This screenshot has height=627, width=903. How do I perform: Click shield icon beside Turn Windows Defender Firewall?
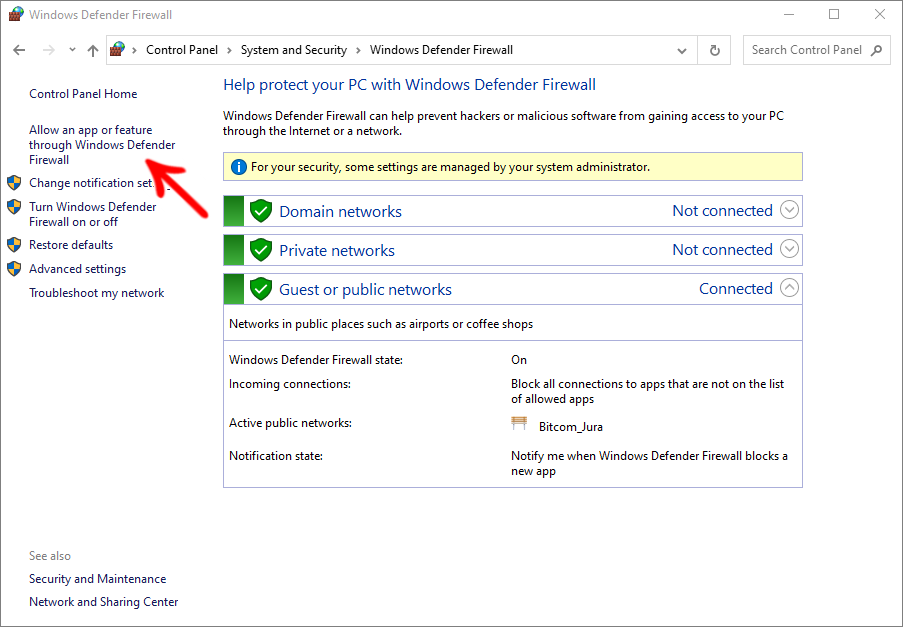pos(14,207)
